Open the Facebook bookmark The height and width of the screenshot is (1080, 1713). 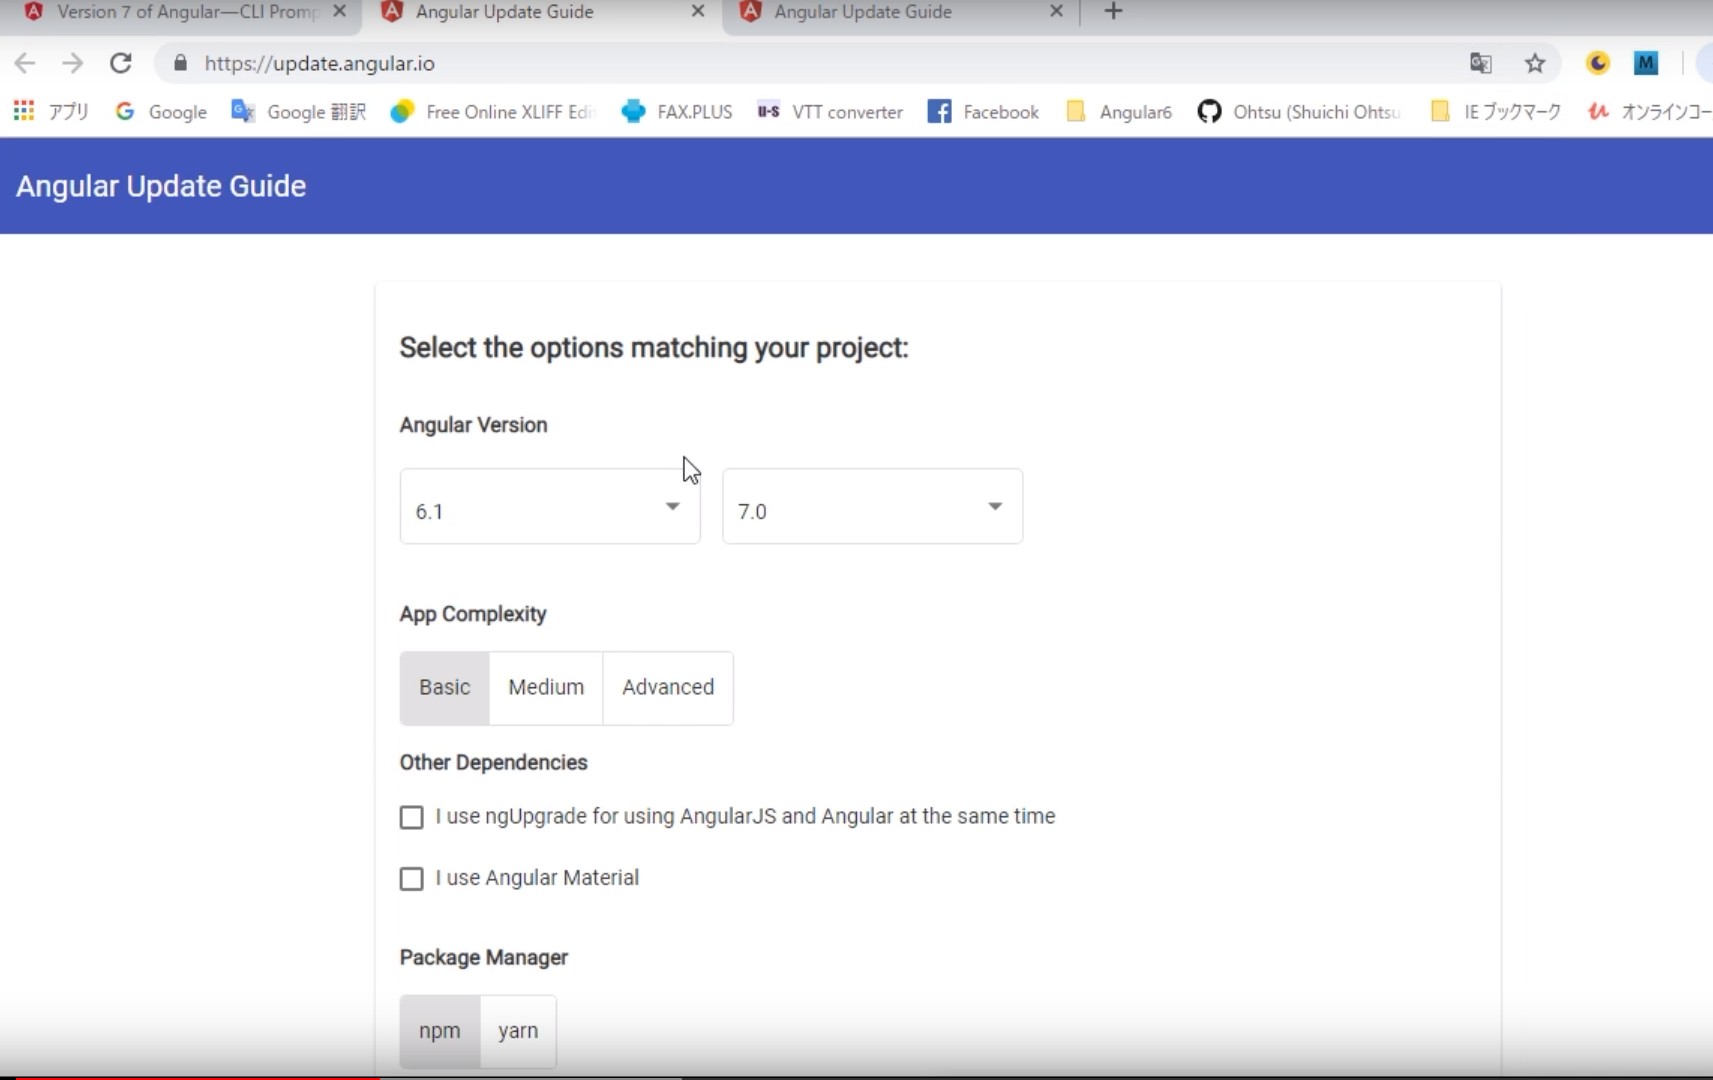983,112
